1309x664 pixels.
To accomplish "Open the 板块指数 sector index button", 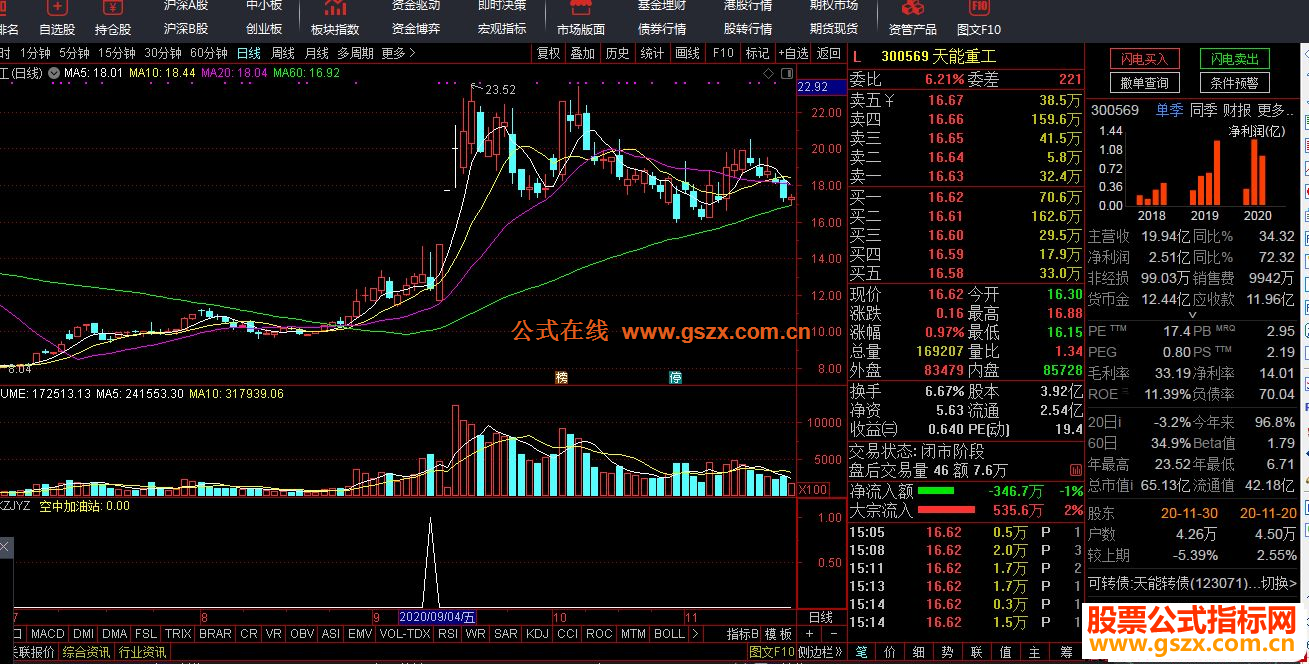I will pyautogui.click(x=335, y=20).
